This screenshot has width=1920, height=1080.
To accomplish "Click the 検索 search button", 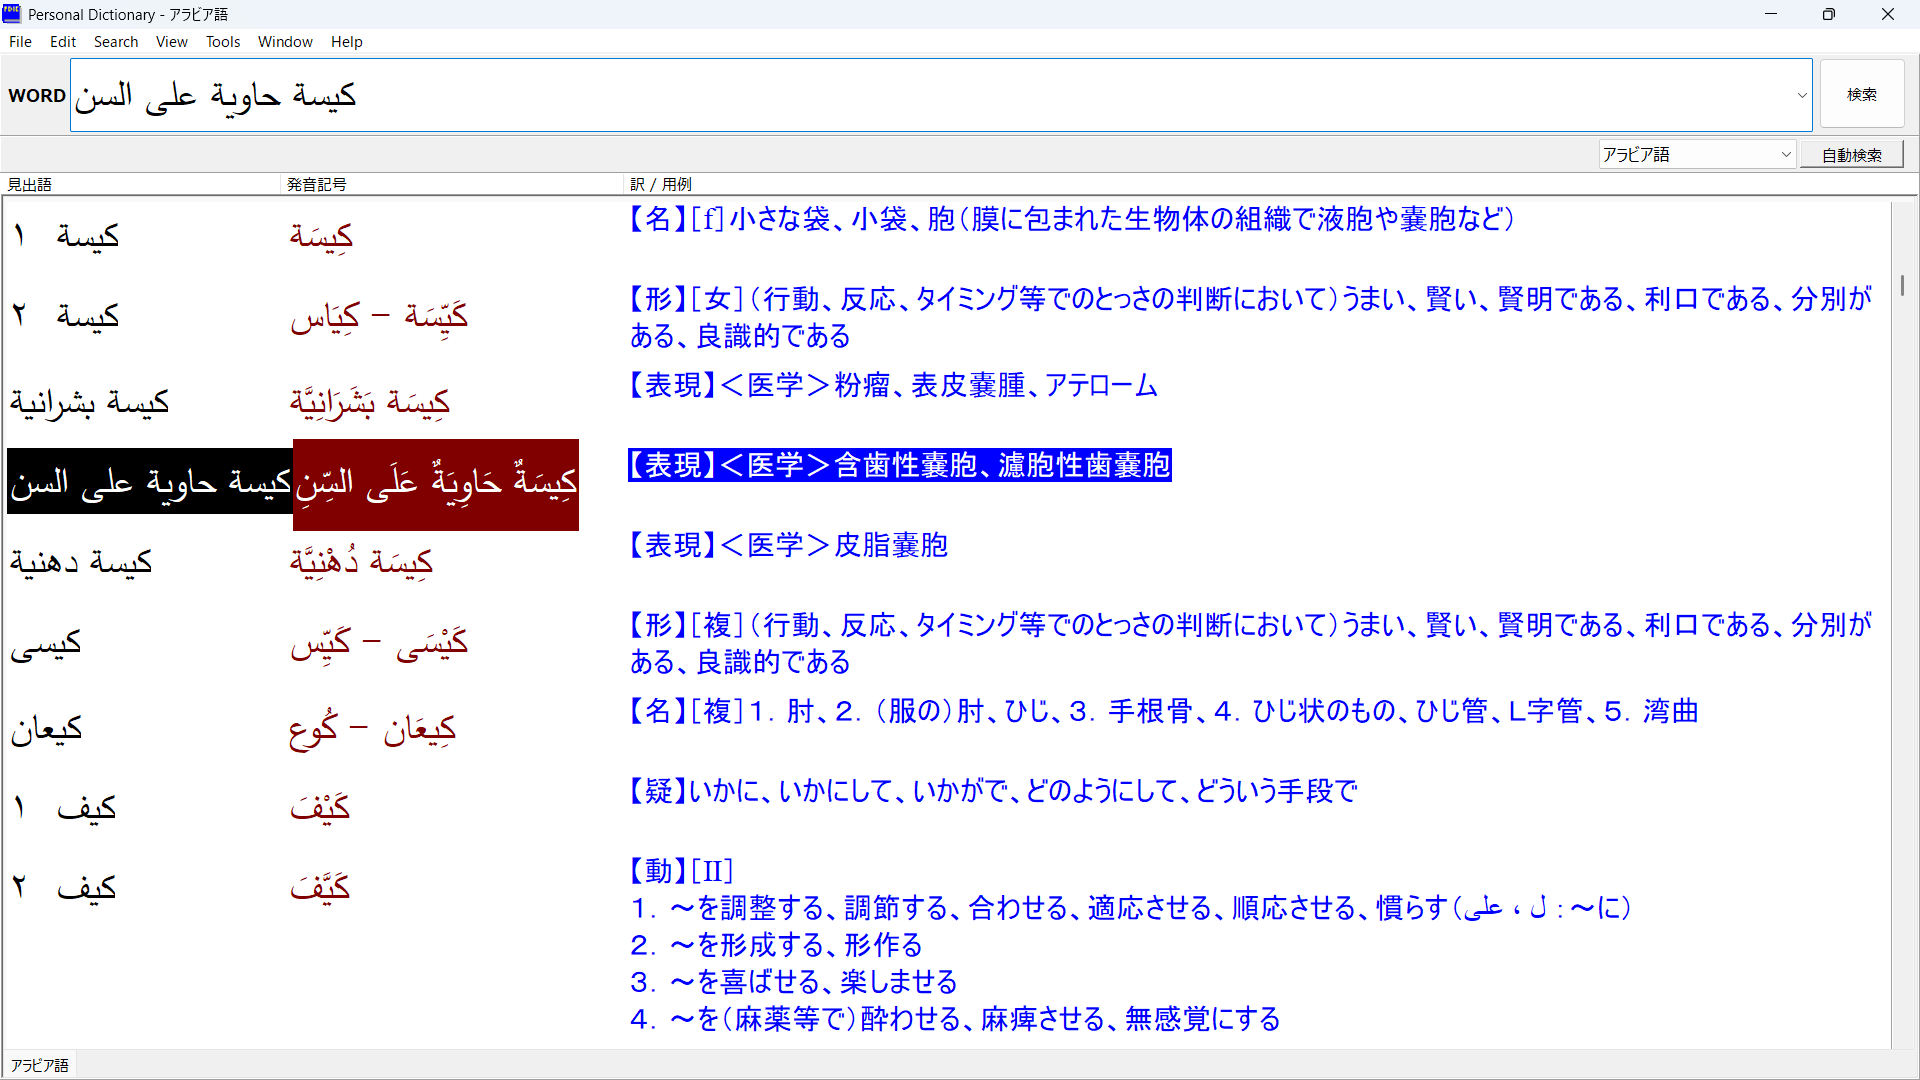I will pos(1861,95).
